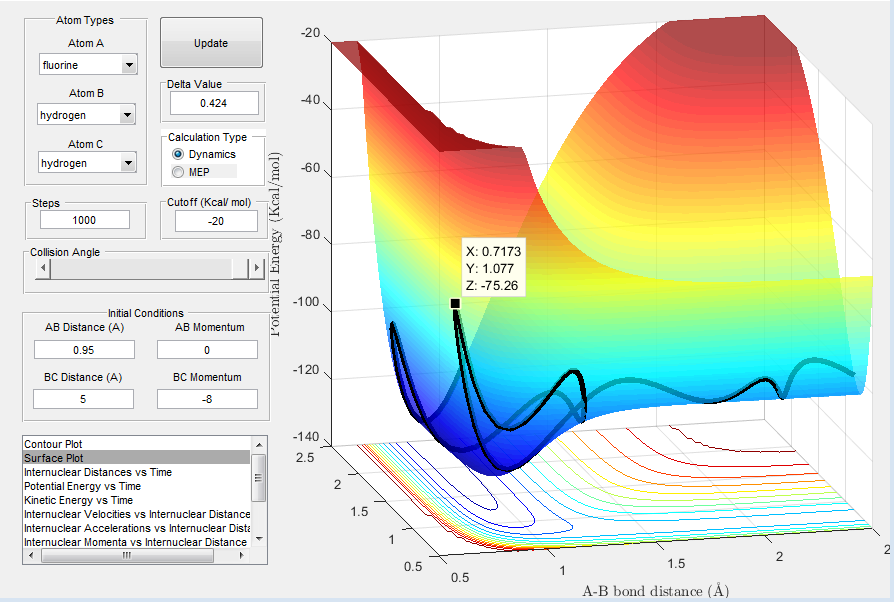Image resolution: width=894 pixels, height=602 pixels.
Task: Click the Steps field showing 1000
Action: [84, 220]
